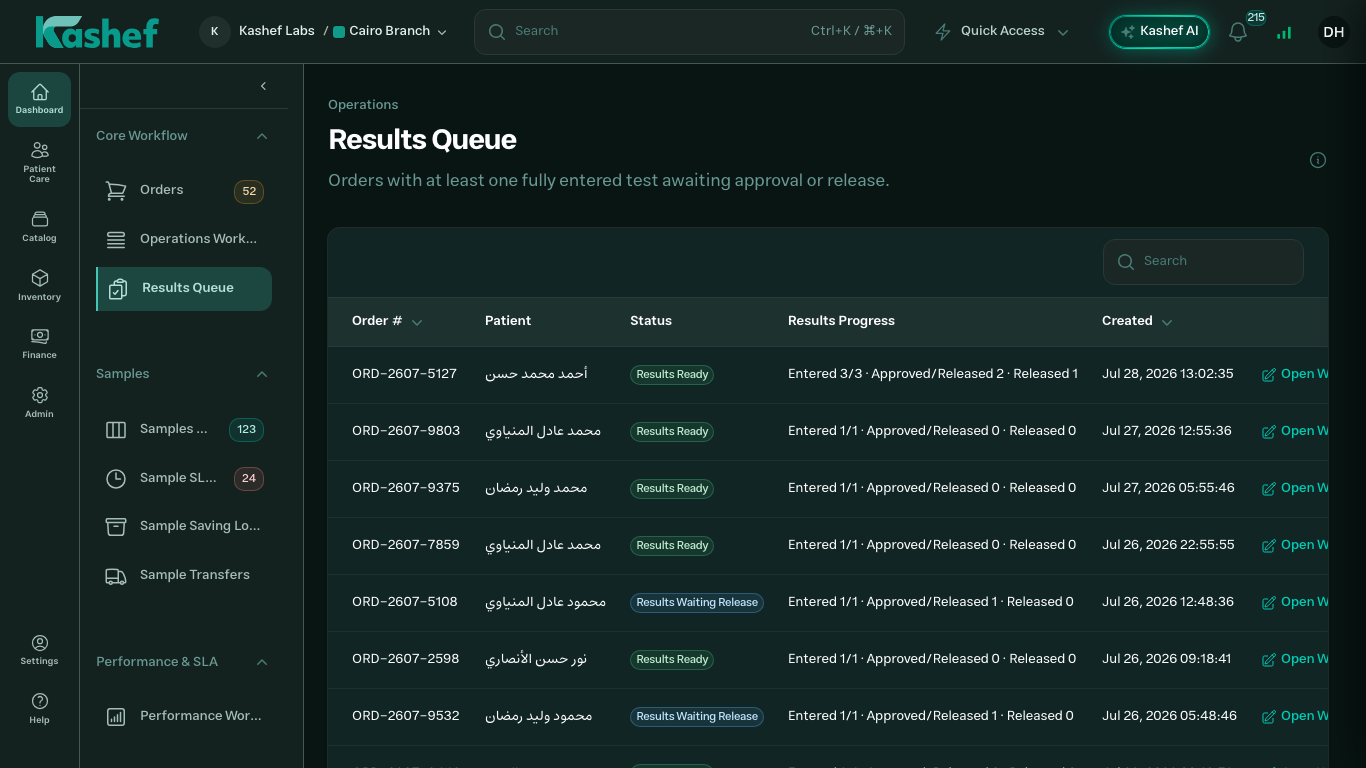Screen dimensions: 1366x768
Task: Click edit icon for order ORD-2607-7859
Action: [x=1269, y=546]
